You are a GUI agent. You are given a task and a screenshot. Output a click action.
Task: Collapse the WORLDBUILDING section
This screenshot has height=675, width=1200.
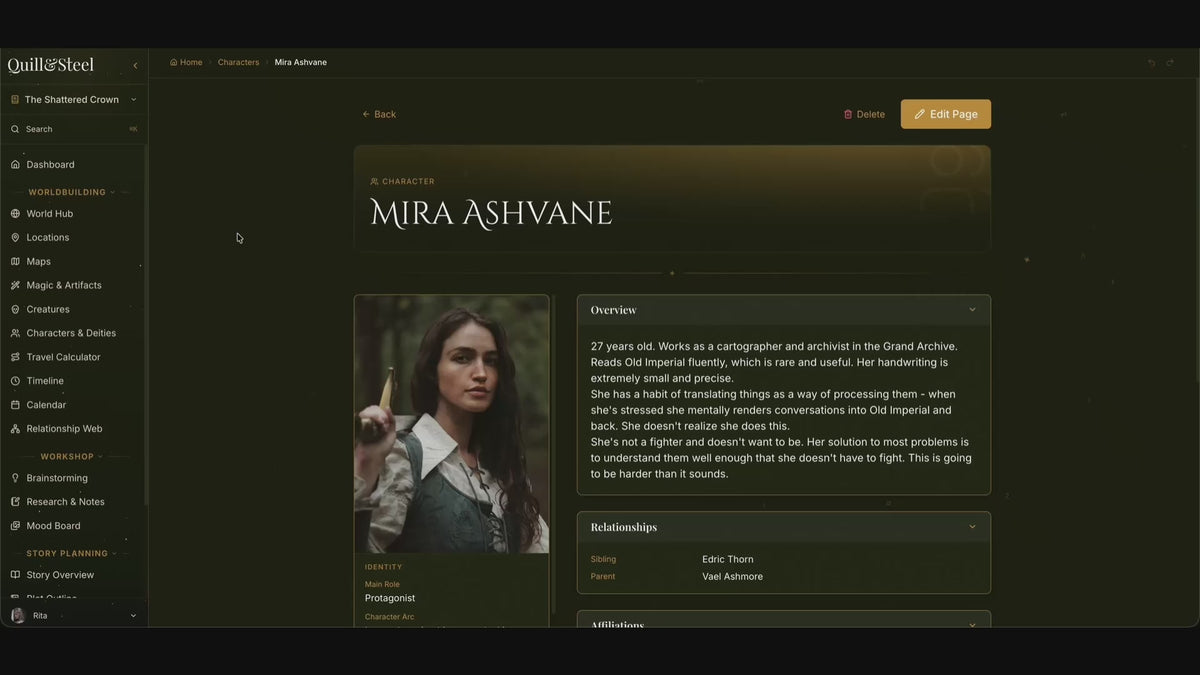pyautogui.click(x=71, y=192)
